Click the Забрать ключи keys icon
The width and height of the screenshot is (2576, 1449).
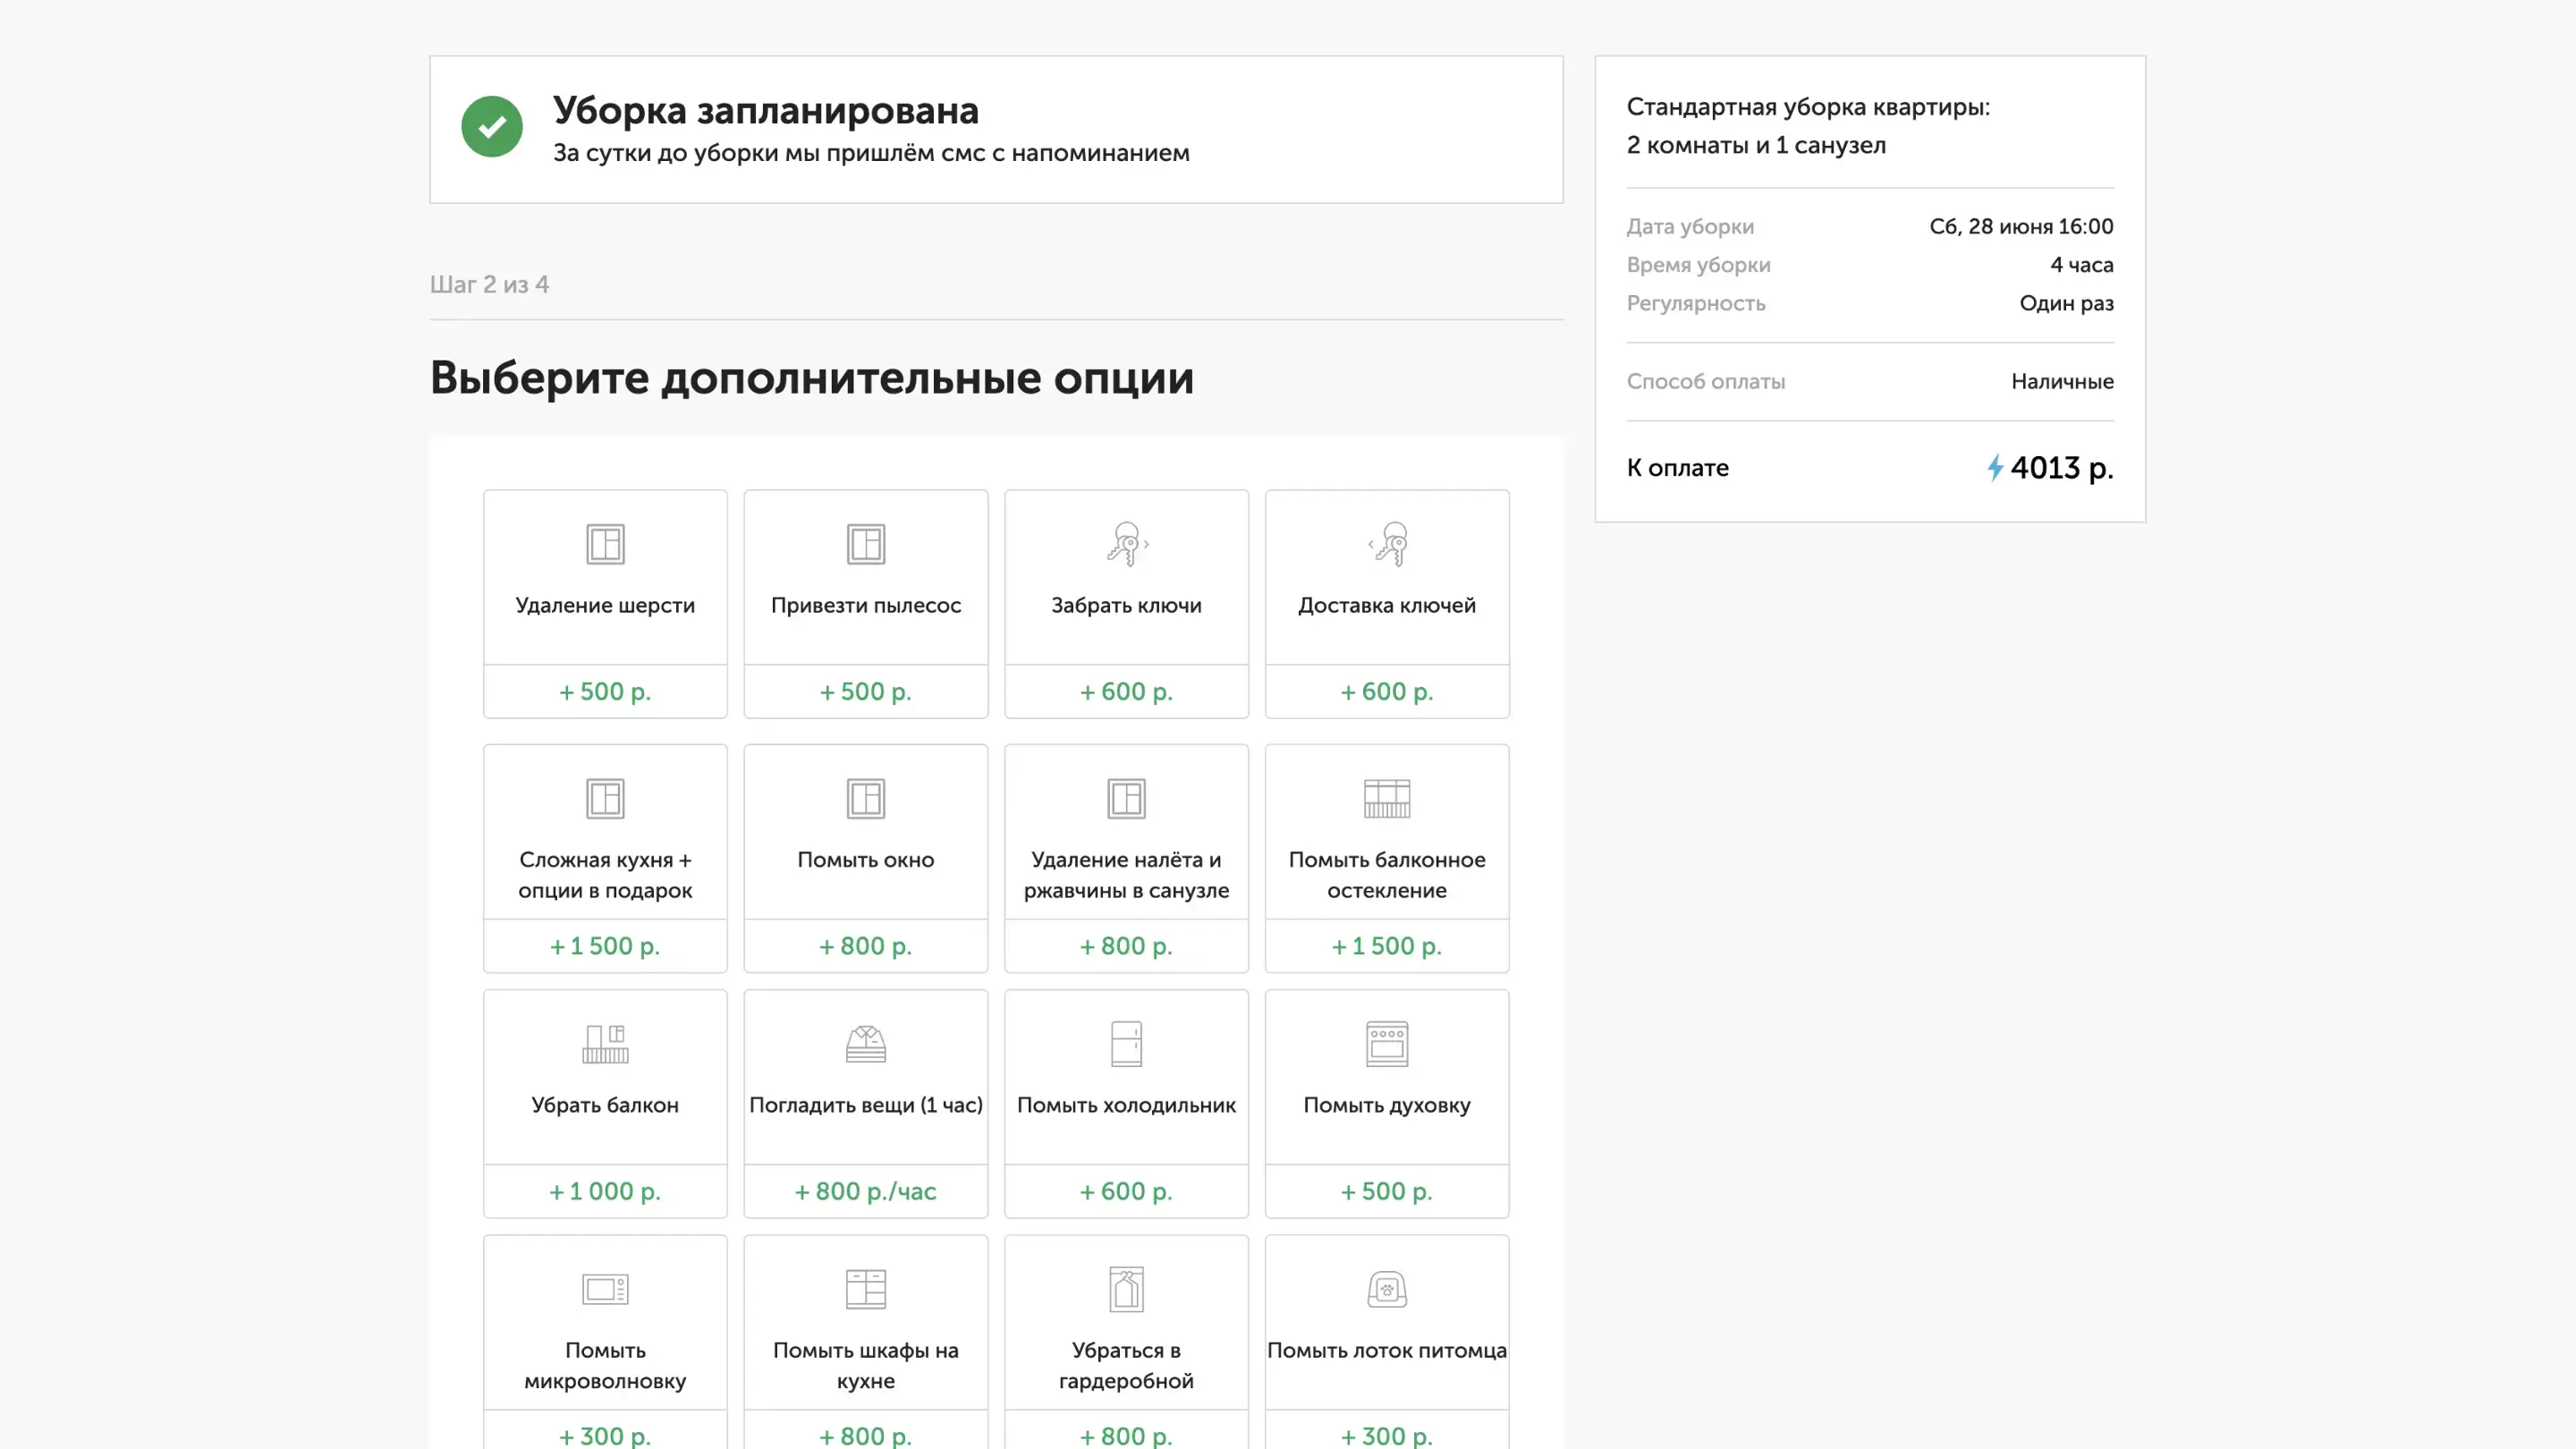pyautogui.click(x=1127, y=544)
